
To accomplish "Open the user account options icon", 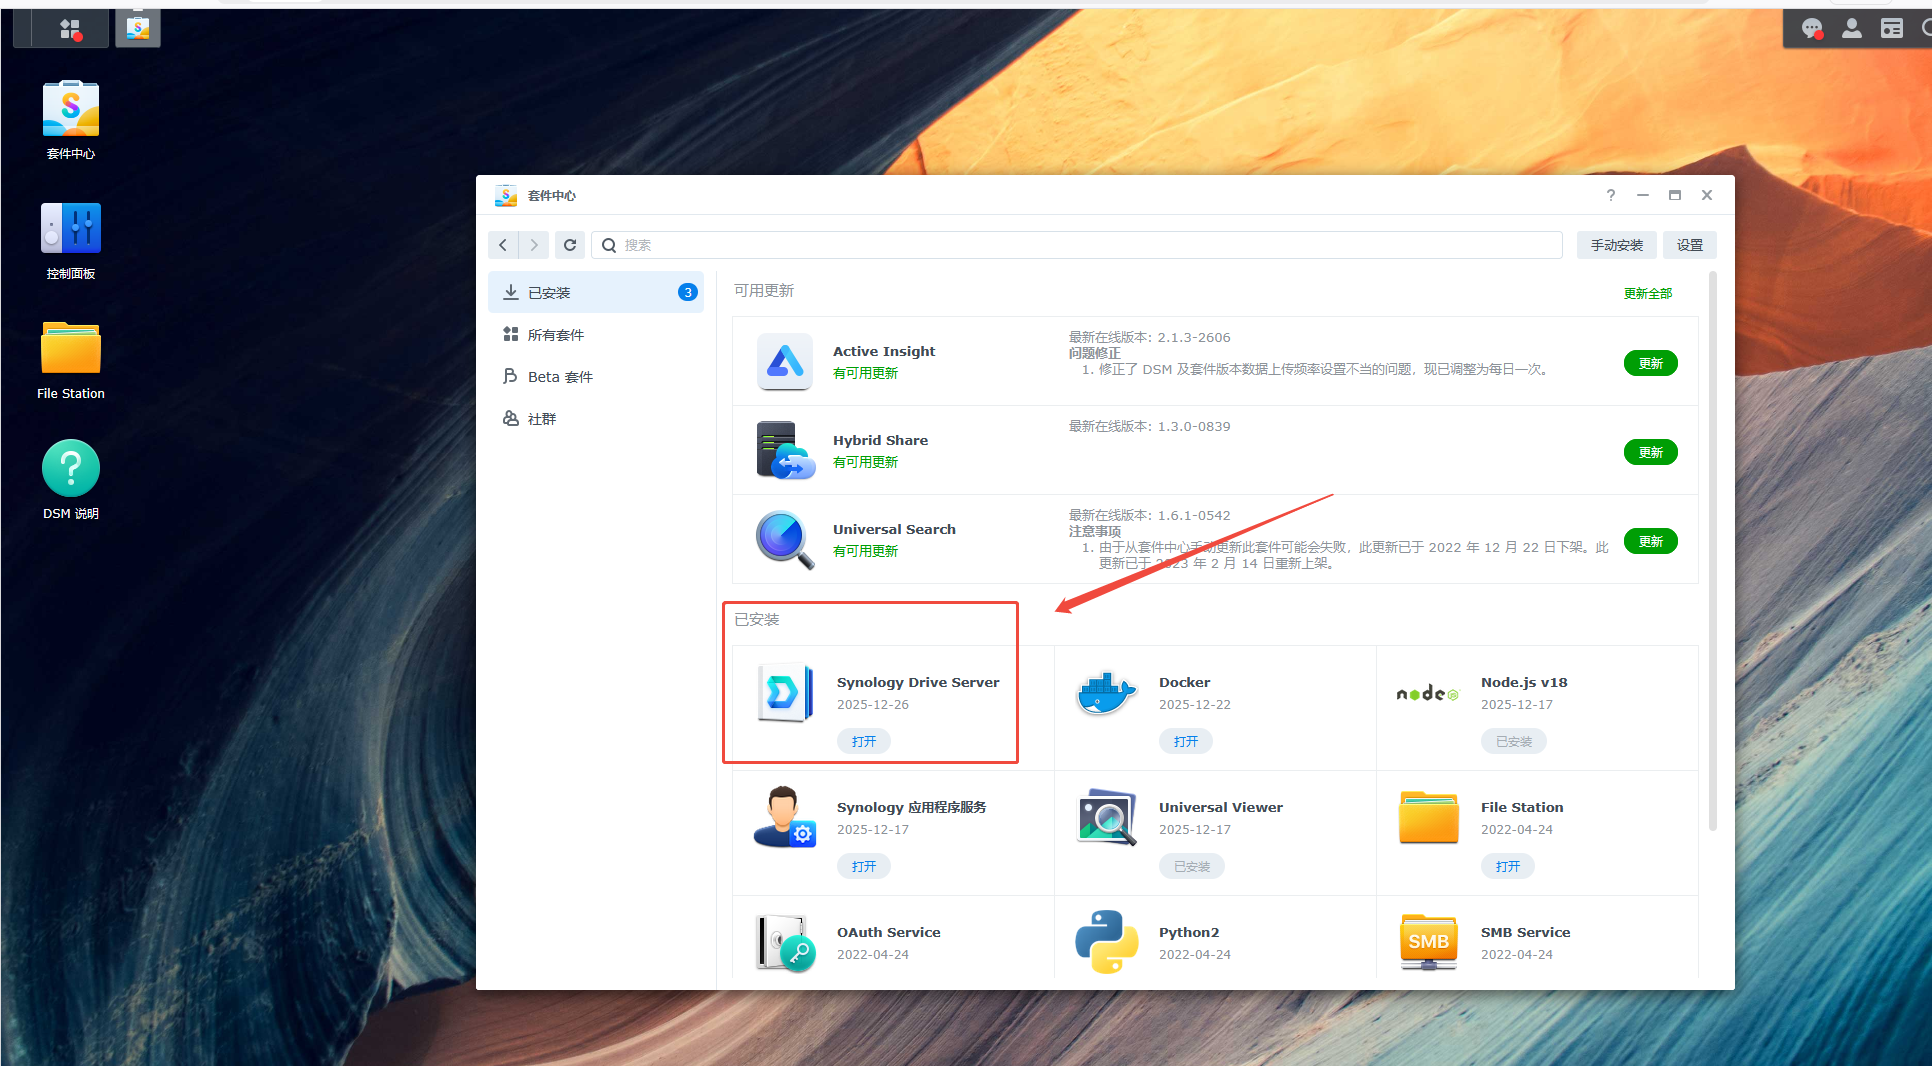I will (x=1851, y=29).
